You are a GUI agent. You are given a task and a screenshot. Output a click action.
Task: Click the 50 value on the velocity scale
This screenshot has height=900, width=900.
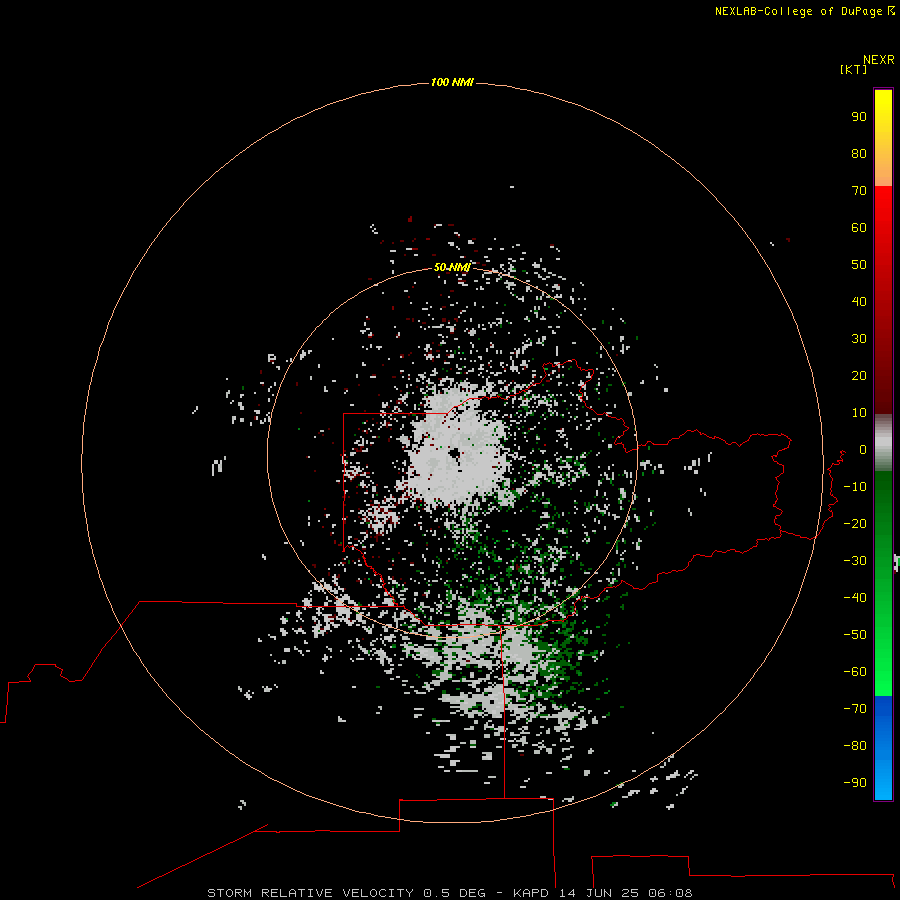tap(859, 265)
